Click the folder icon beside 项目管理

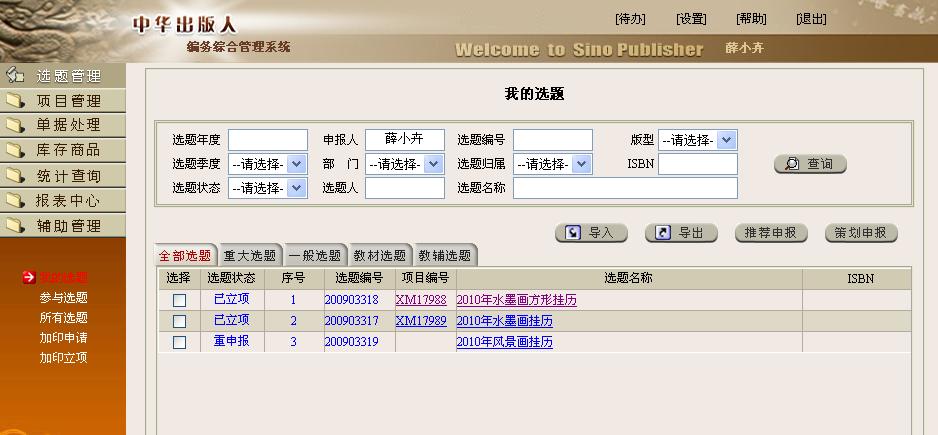[x=15, y=100]
